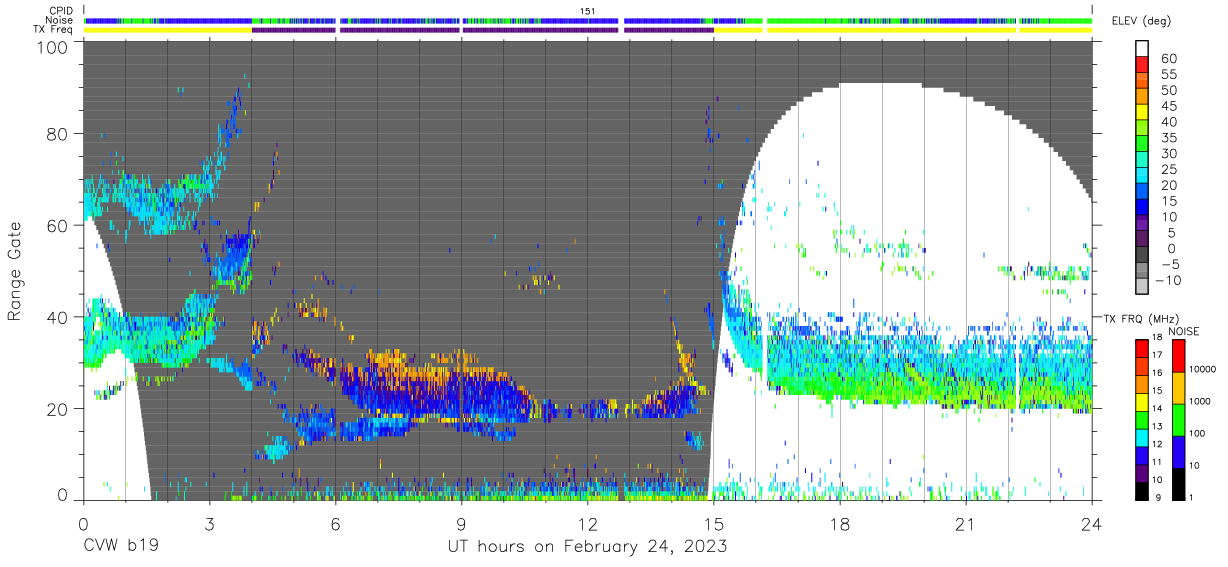Click the y-axis tick label 100

click(54, 47)
